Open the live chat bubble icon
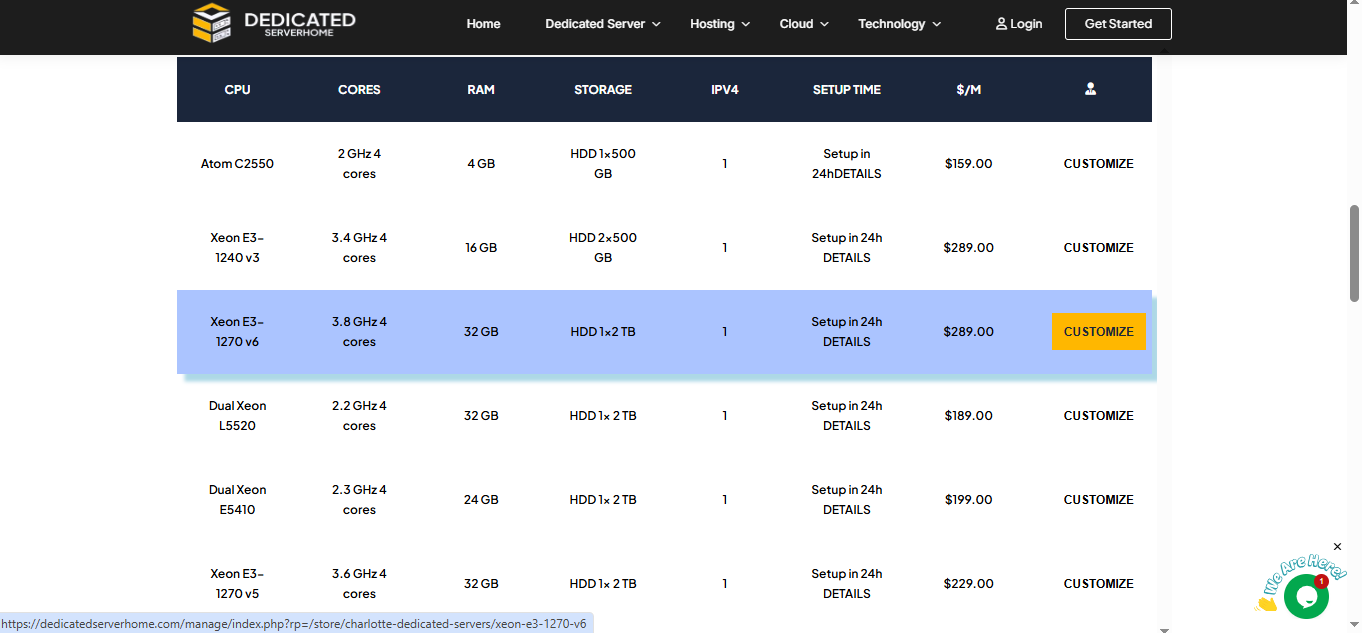This screenshot has width=1362, height=633. pos(1306,597)
